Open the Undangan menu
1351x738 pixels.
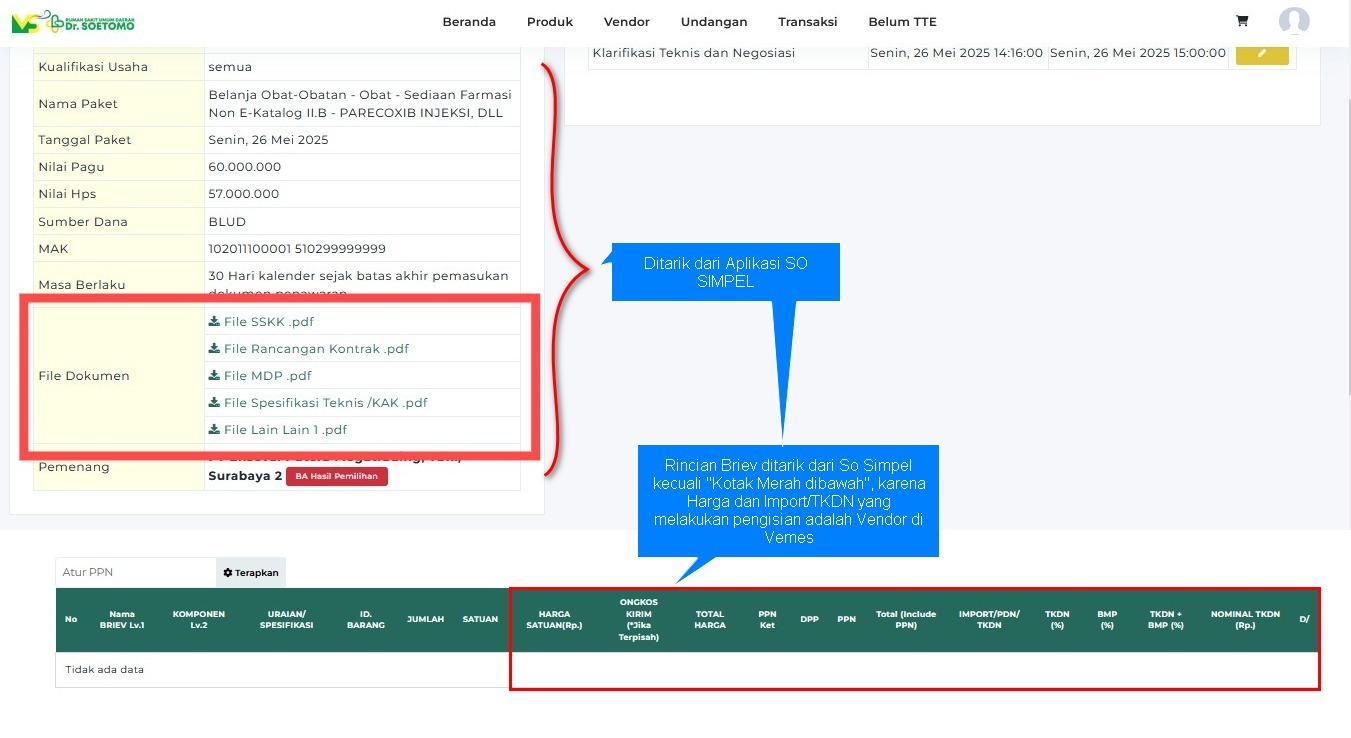[x=714, y=22]
